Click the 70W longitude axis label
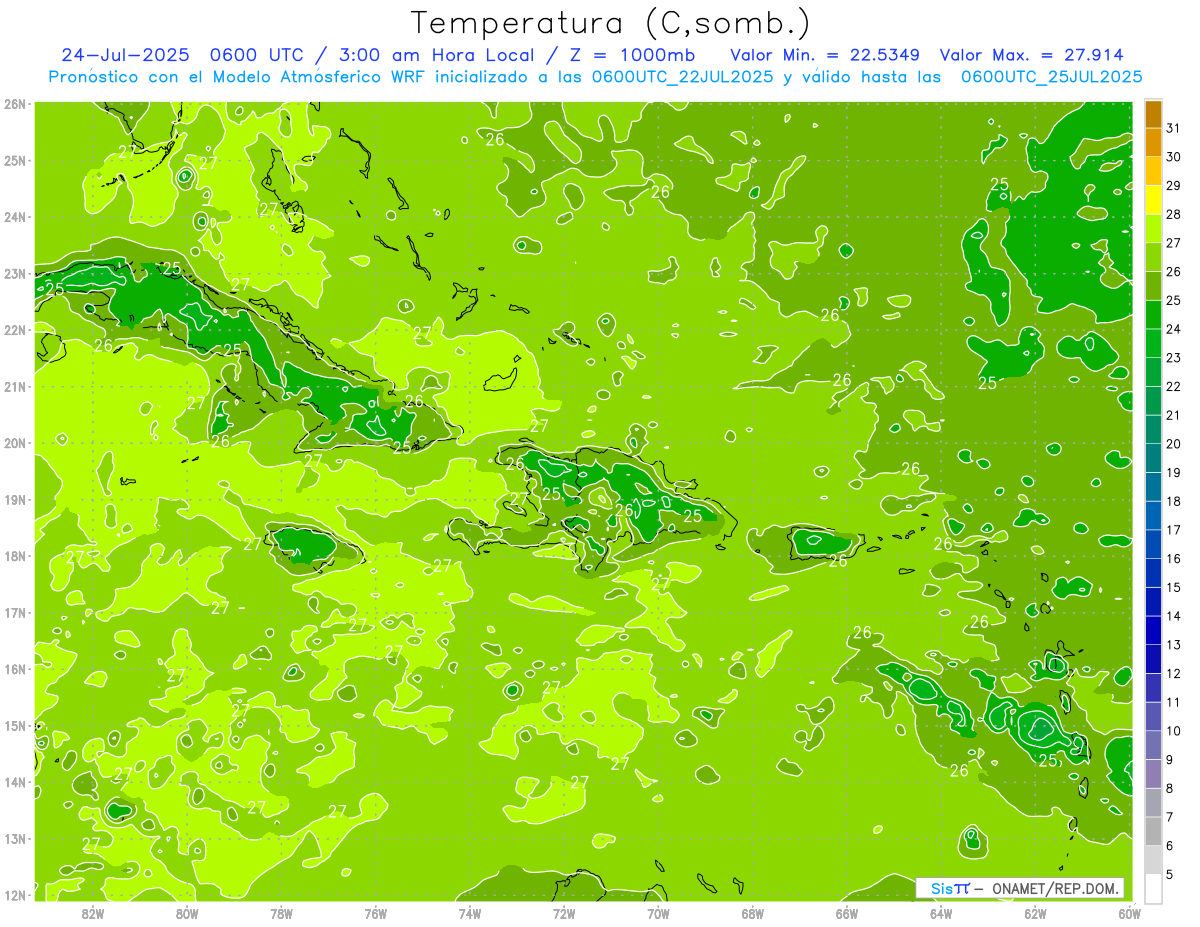This screenshot has height=927, width=1200. (658, 913)
